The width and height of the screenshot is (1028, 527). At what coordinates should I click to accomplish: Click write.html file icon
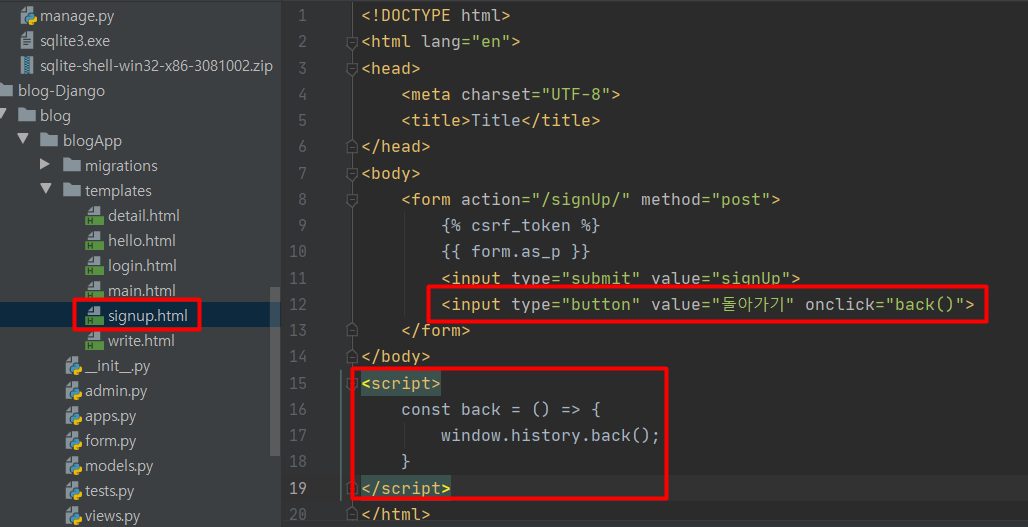tap(94, 340)
